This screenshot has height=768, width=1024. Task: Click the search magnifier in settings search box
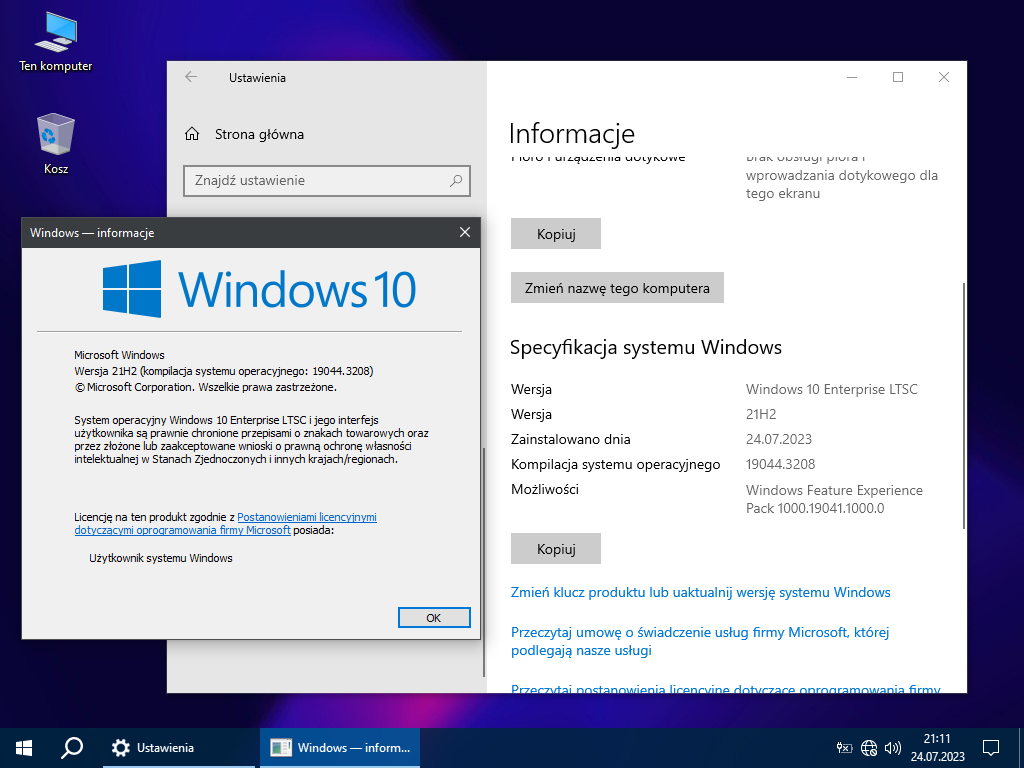[x=456, y=181]
